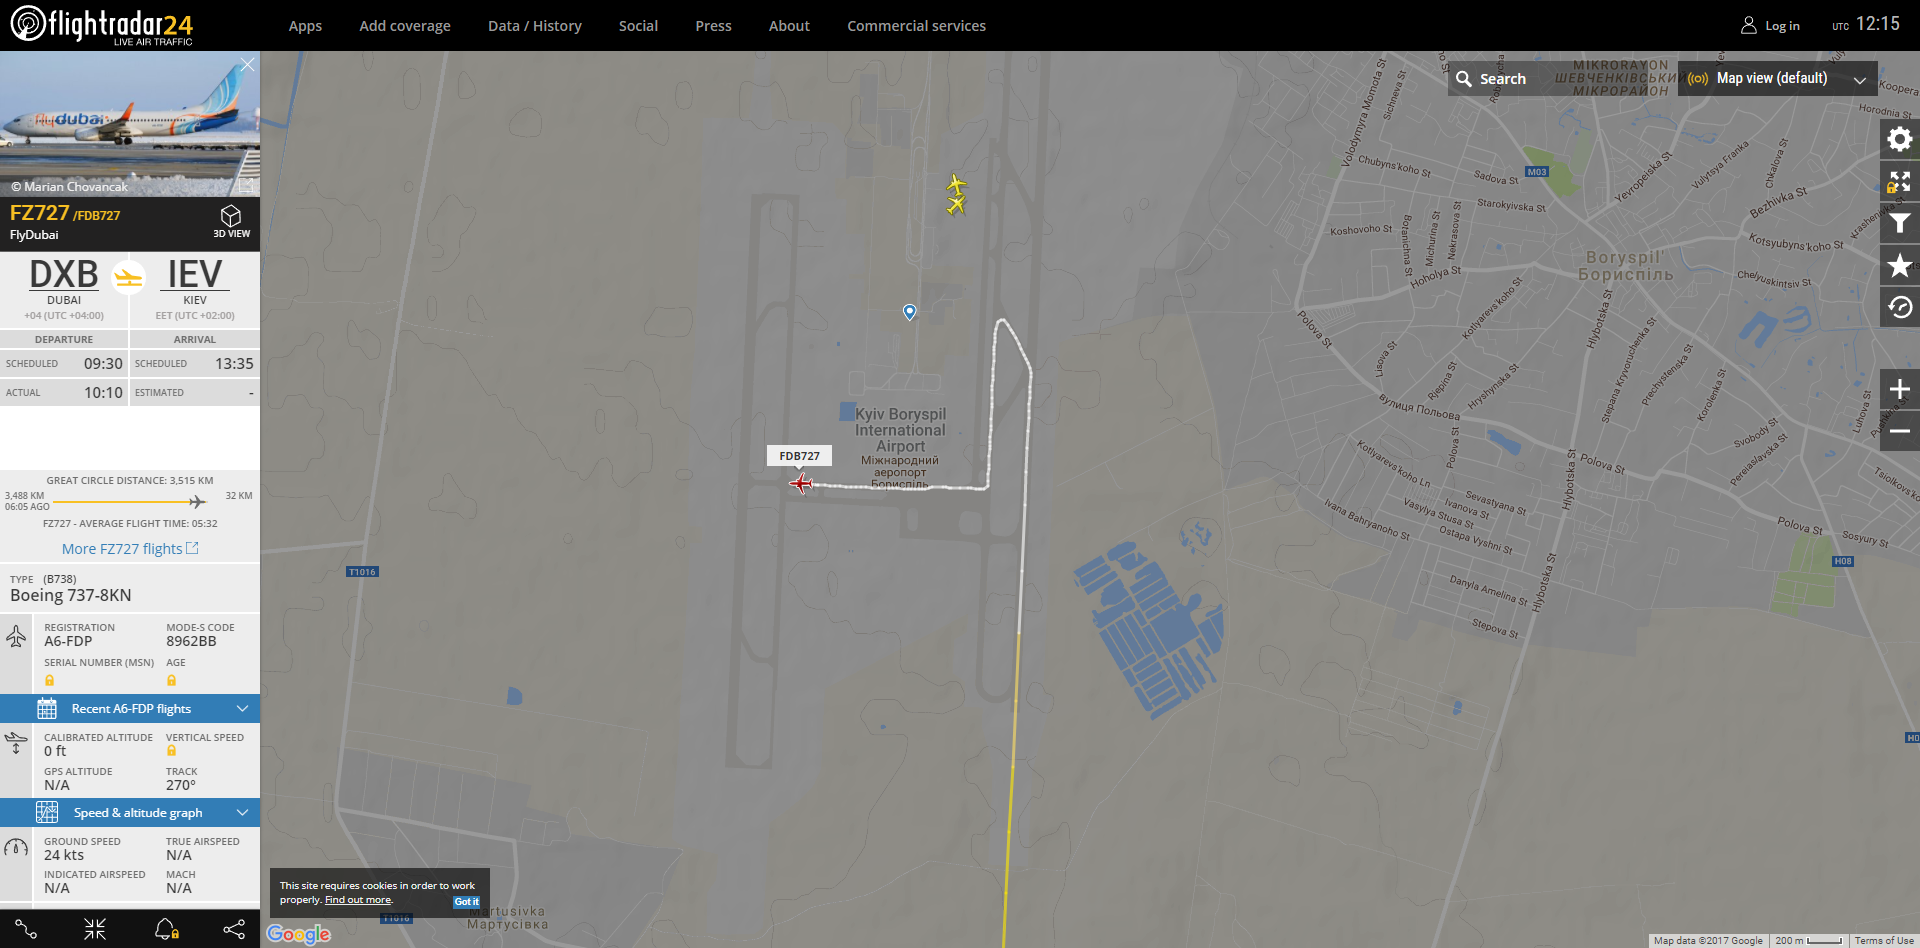The height and width of the screenshot is (948, 1920).
Task: Open 3D VIEW for flight FZ727
Action: pyautogui.click(x=231, y=221)
